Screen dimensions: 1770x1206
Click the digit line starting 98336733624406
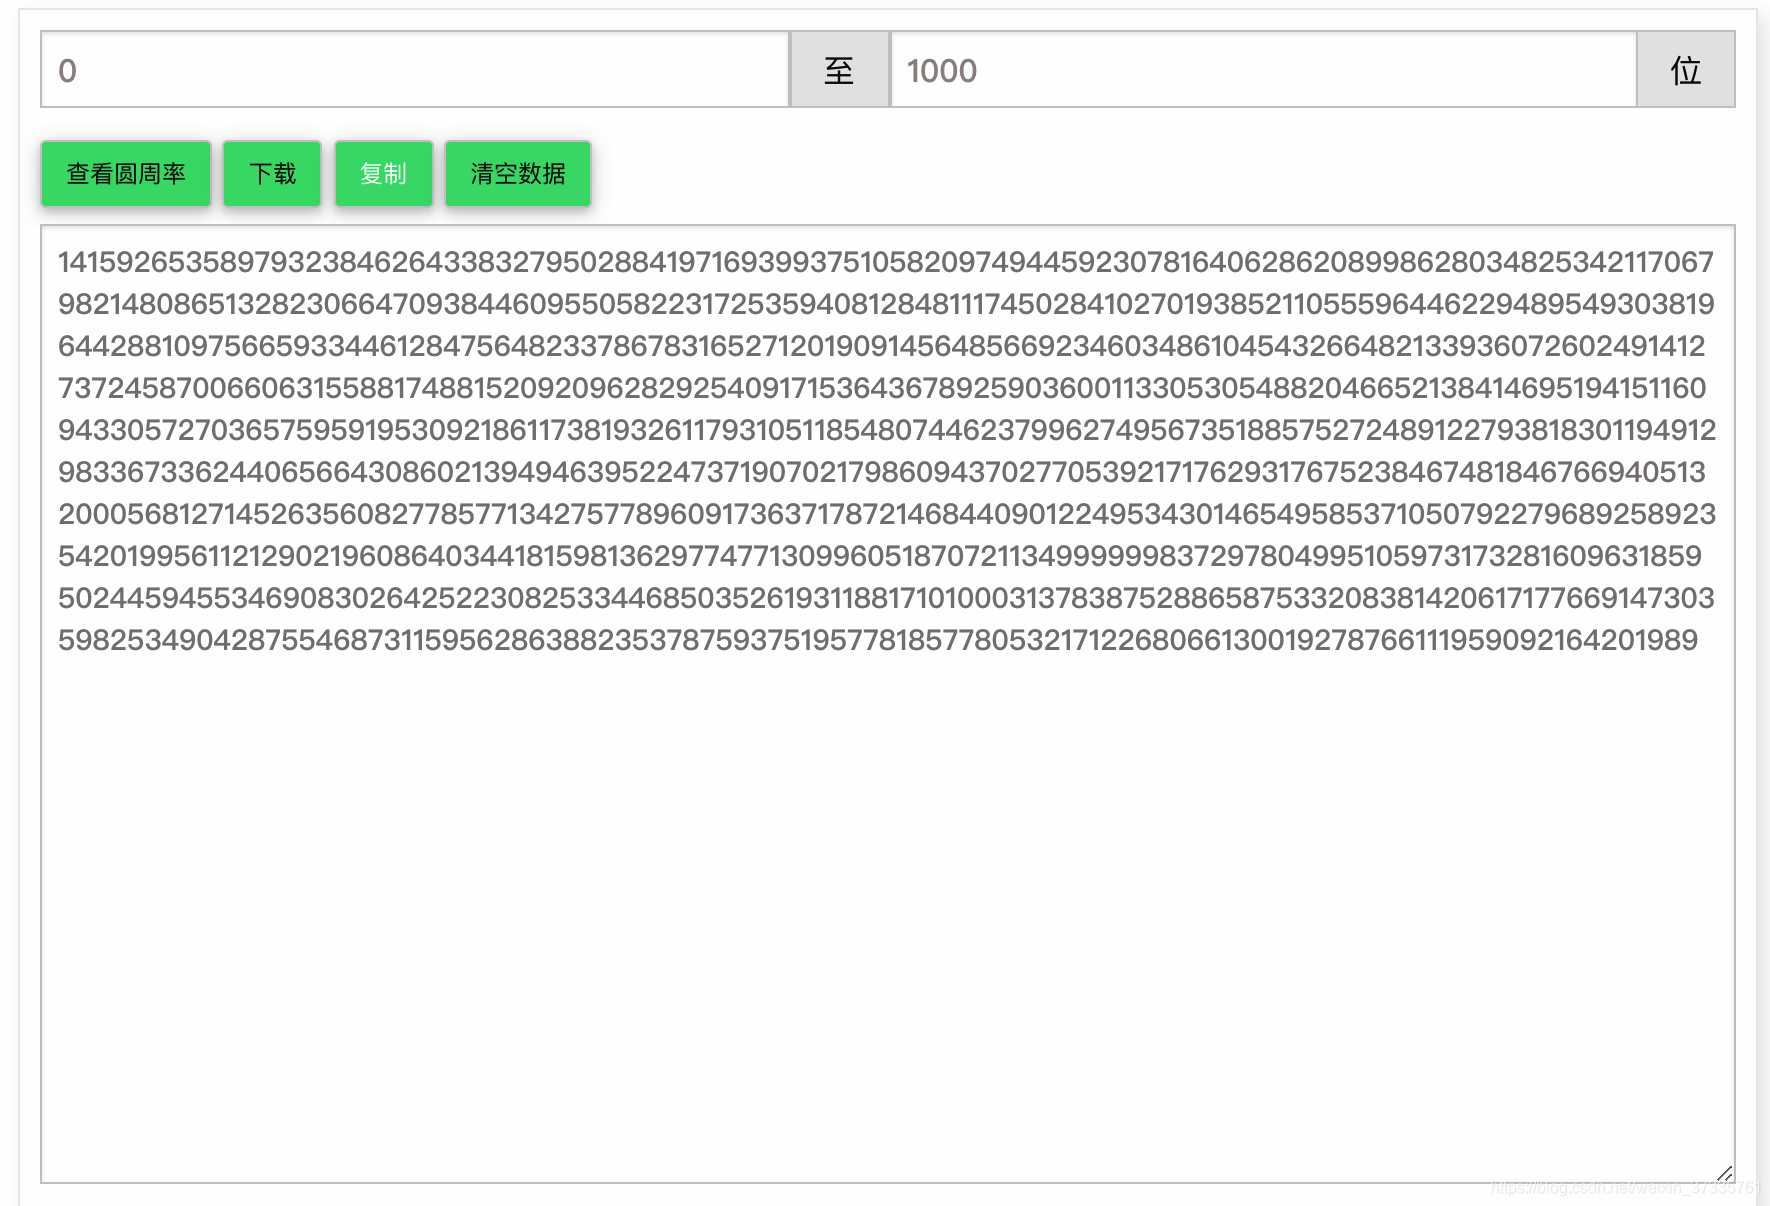point(882,472)
